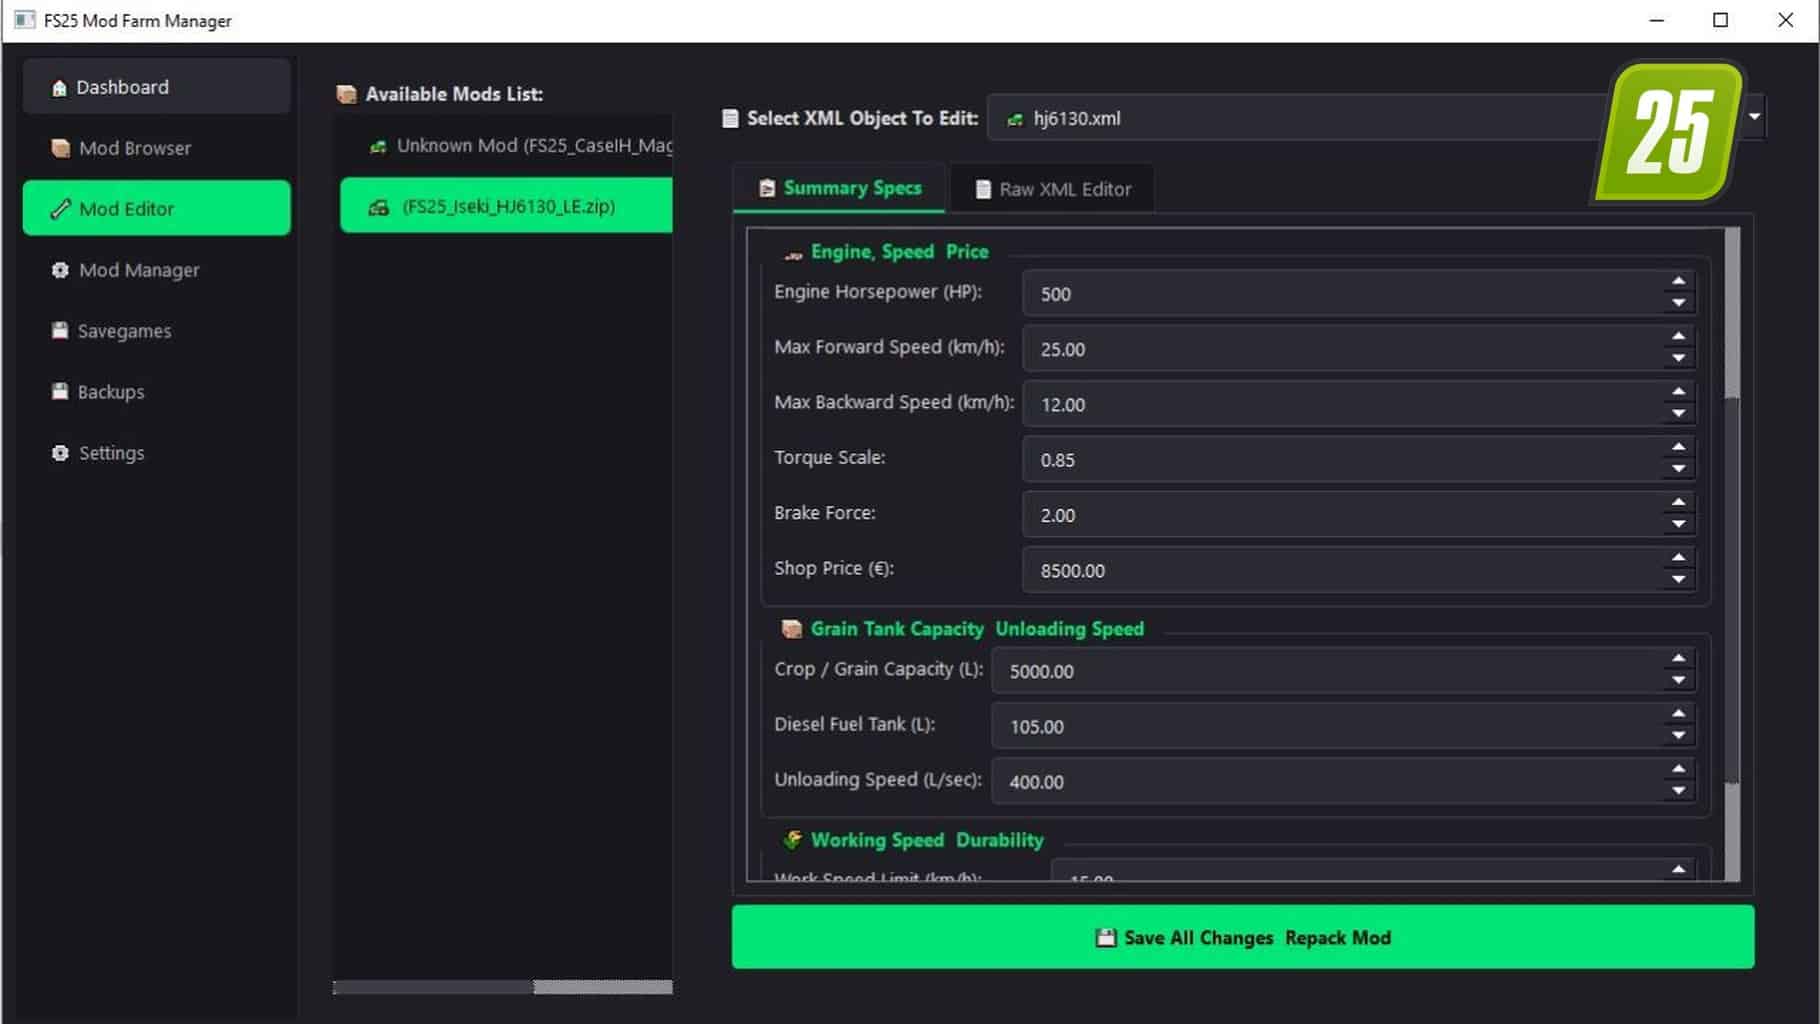1820x1024 pixels.
Task: Click the Mod Browser box icon
Action: coord(60,148)
